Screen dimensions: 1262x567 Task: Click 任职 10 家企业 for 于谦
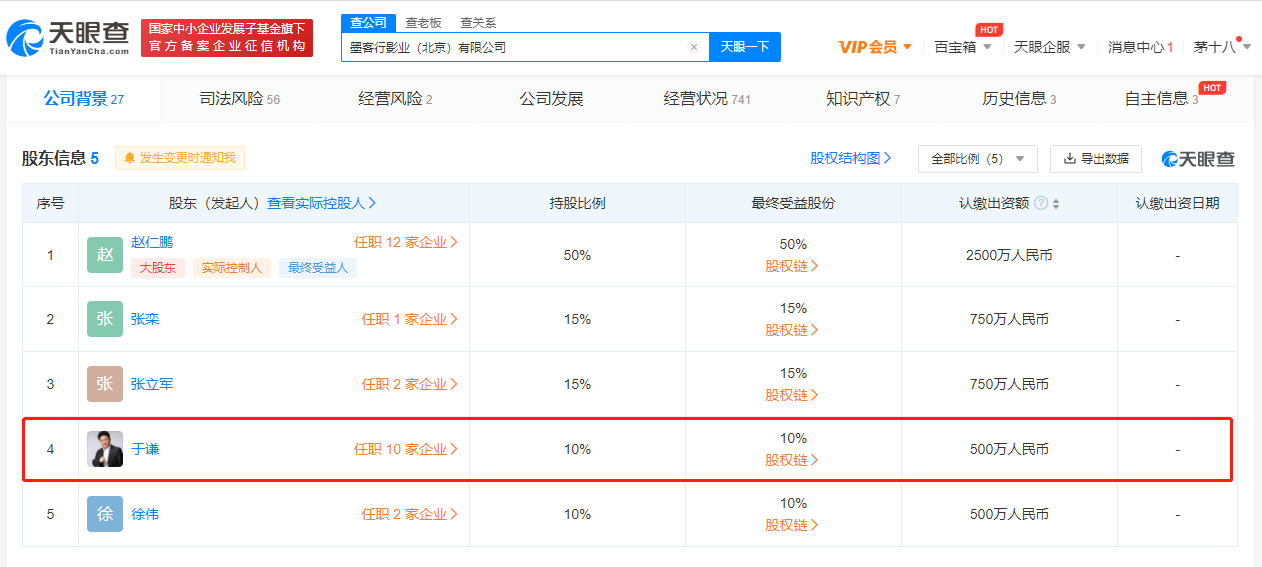pyautogui.click(x=406, y=449)
